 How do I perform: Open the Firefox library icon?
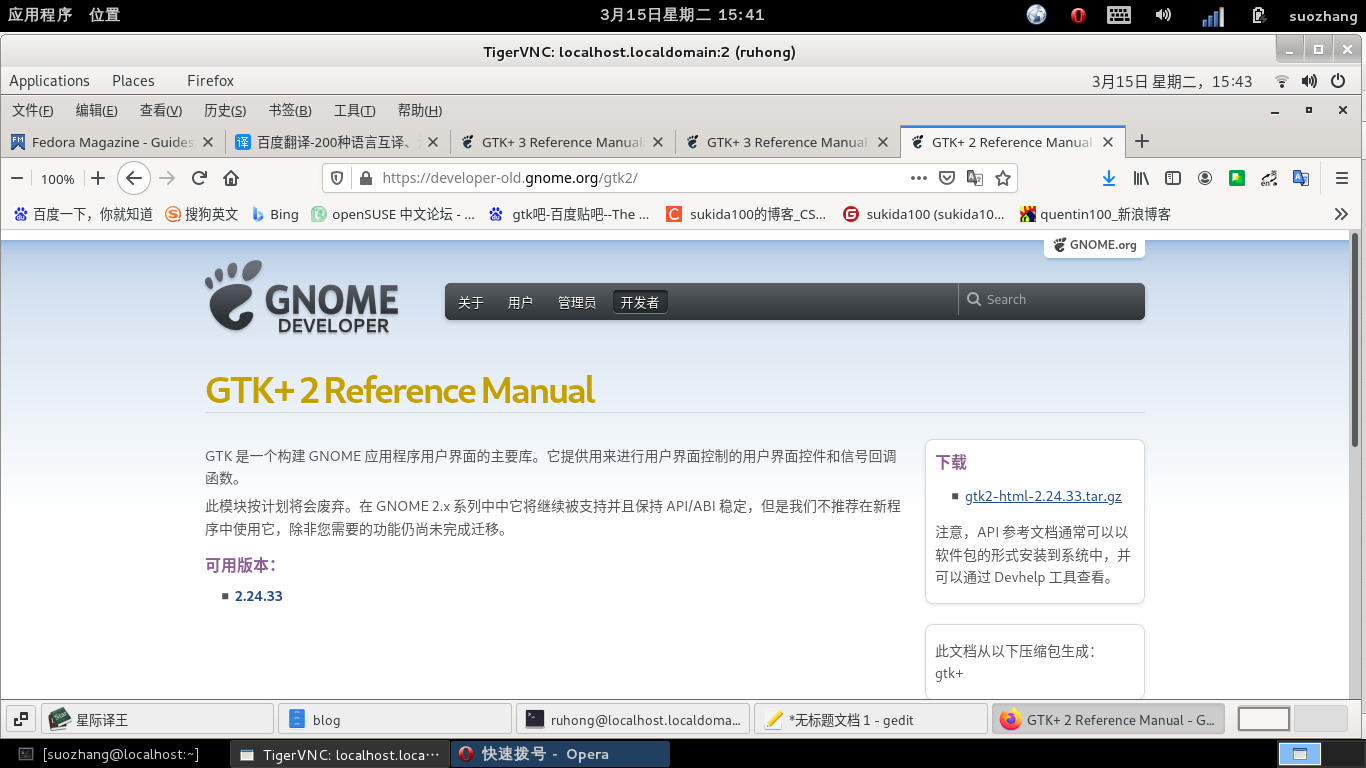coord(1141,178)
